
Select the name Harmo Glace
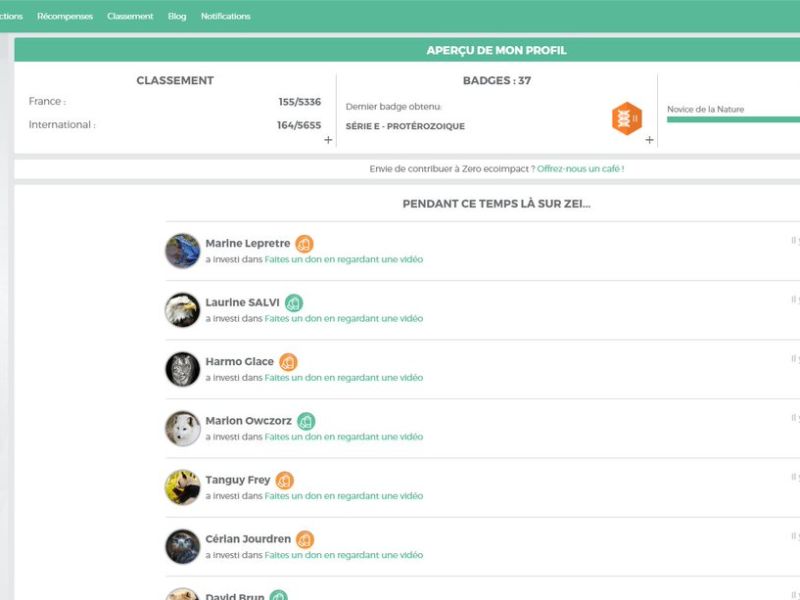239,362
